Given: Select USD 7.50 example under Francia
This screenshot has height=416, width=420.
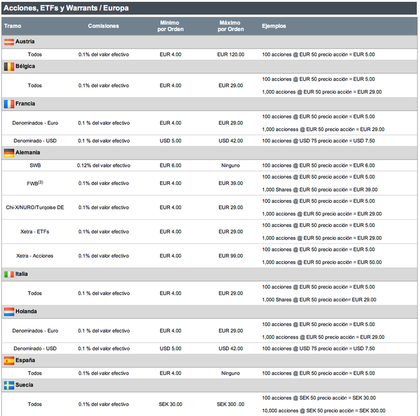Looking at the screenshot, I should 318,141.
